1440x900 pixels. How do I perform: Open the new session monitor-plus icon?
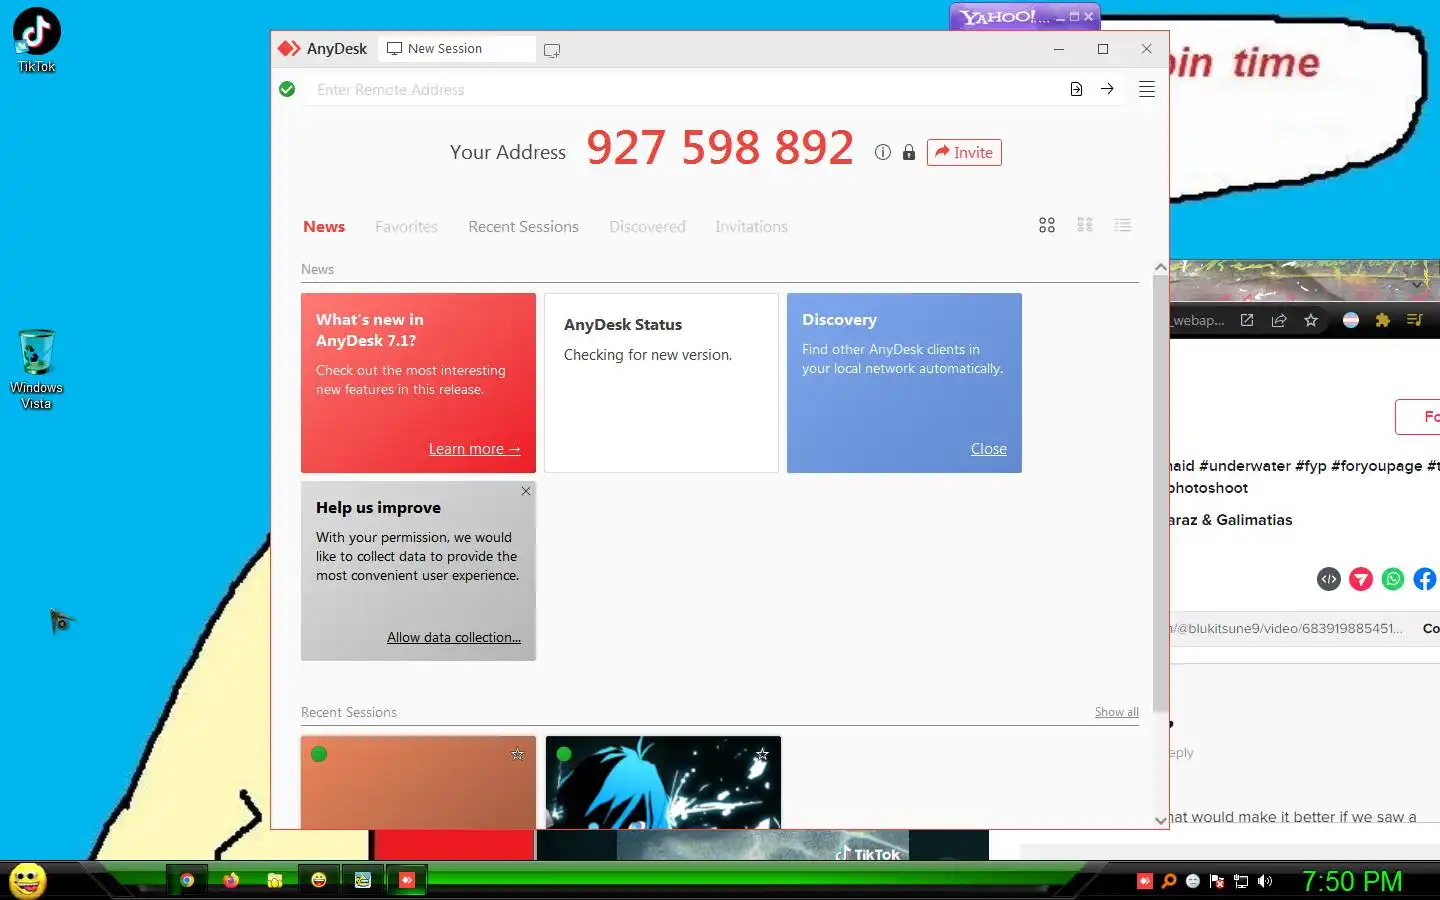pyautogui.click(x=552, y=50)
